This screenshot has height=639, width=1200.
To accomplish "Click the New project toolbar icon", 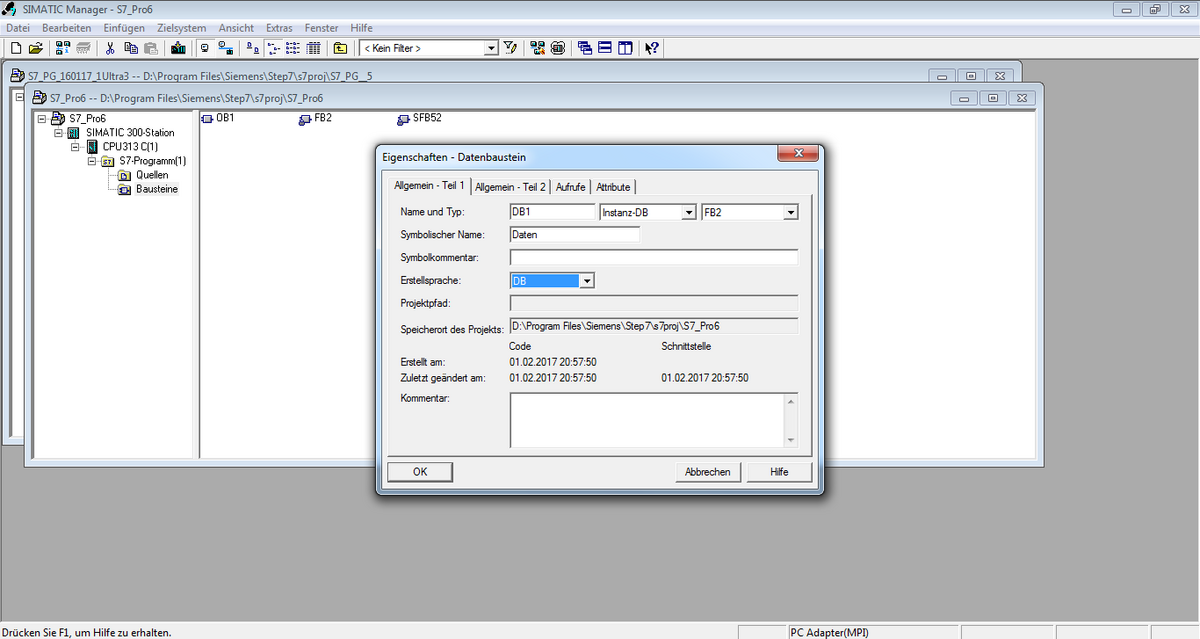I will pos(15,48).
